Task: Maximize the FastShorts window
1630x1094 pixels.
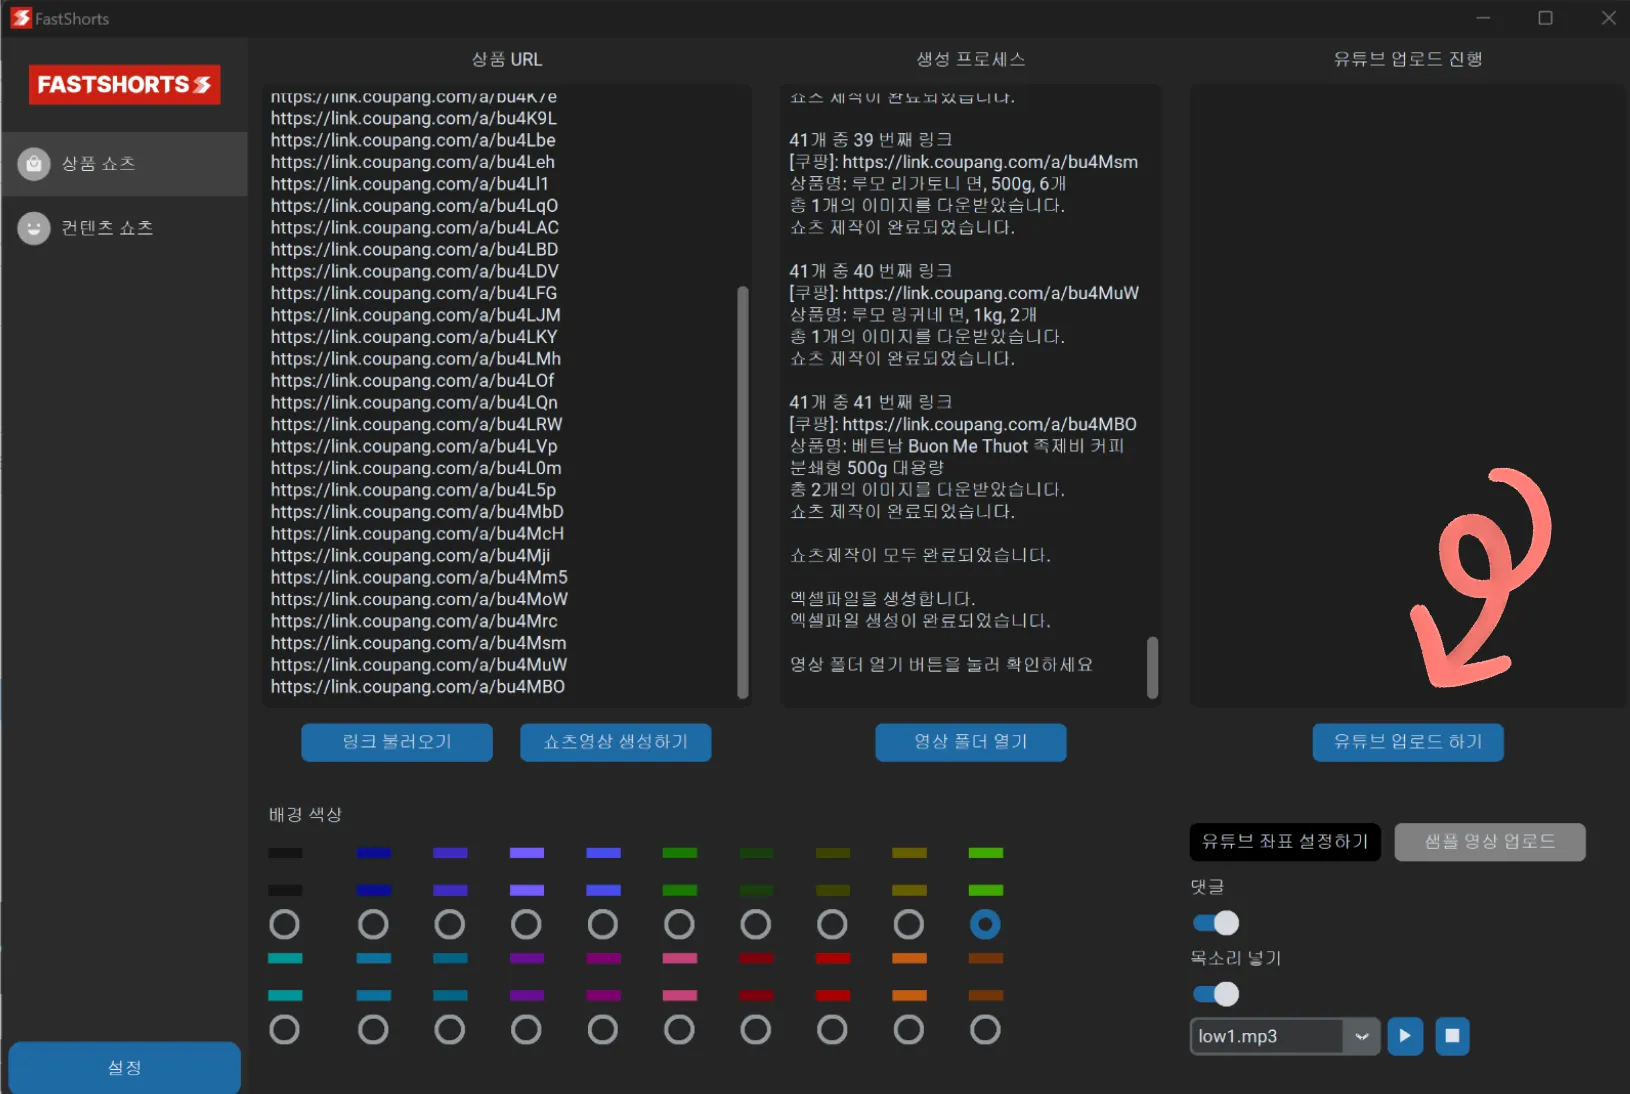Action: [x=1545, y=18]
